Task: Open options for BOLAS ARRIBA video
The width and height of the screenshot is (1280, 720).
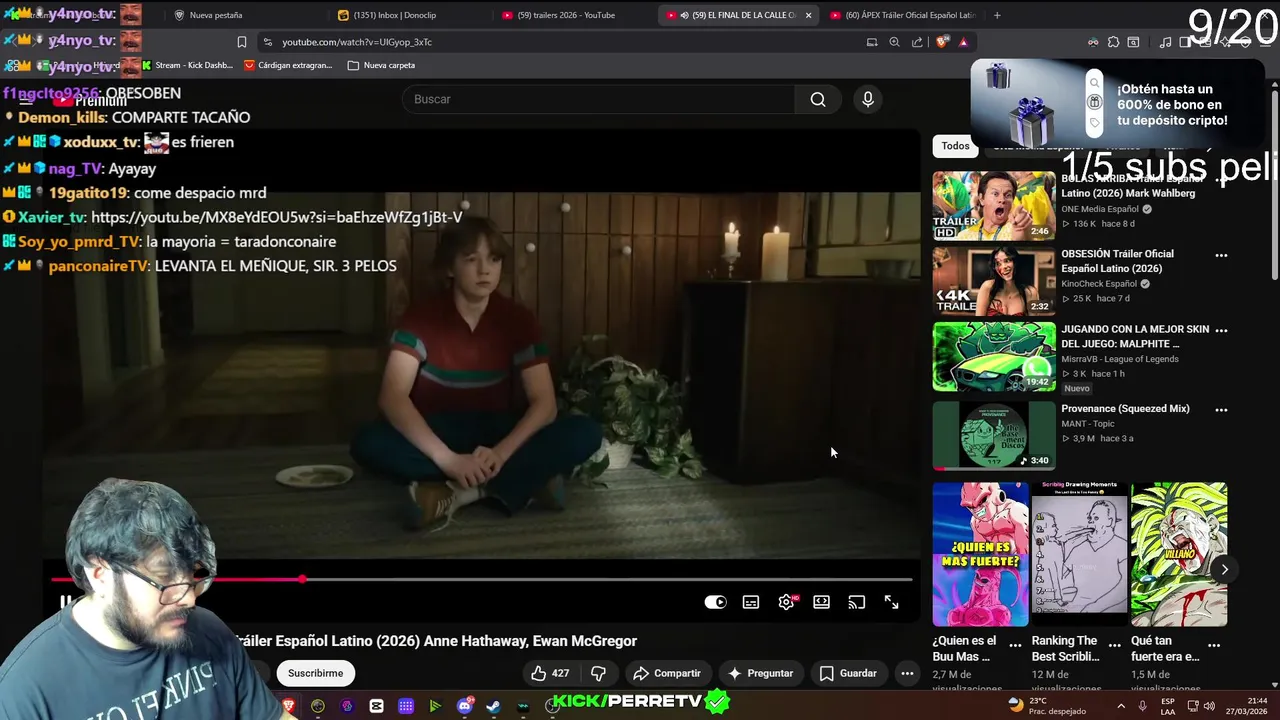Action: 1221,180
